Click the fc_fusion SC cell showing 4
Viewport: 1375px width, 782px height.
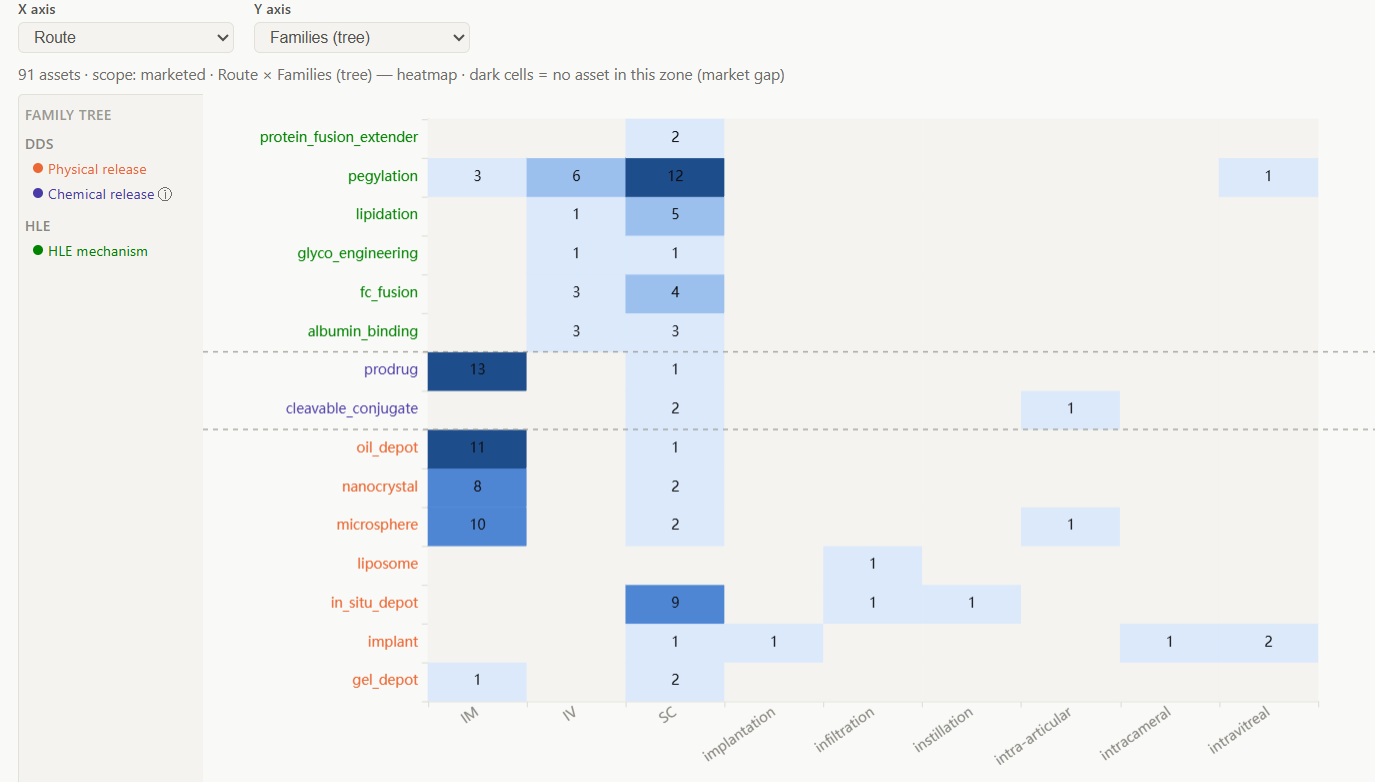(675, 294)
